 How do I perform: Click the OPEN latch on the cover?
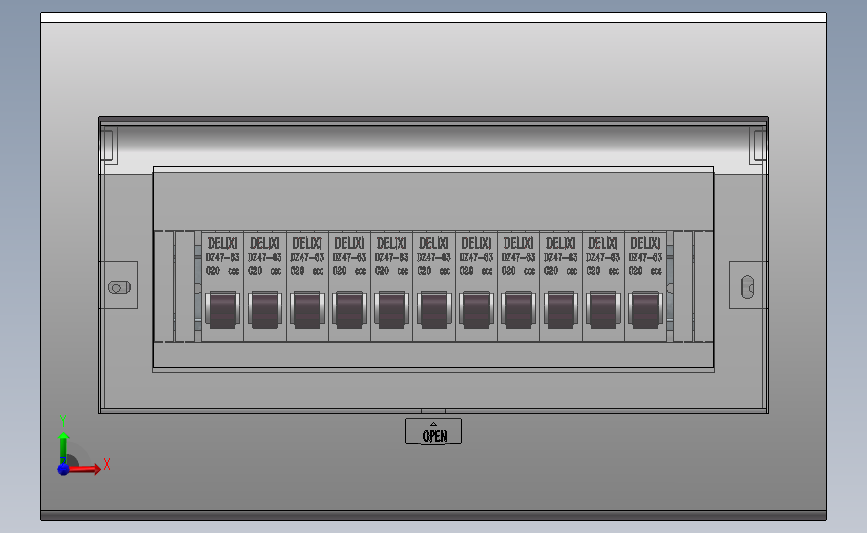click(x=434, y=431)
